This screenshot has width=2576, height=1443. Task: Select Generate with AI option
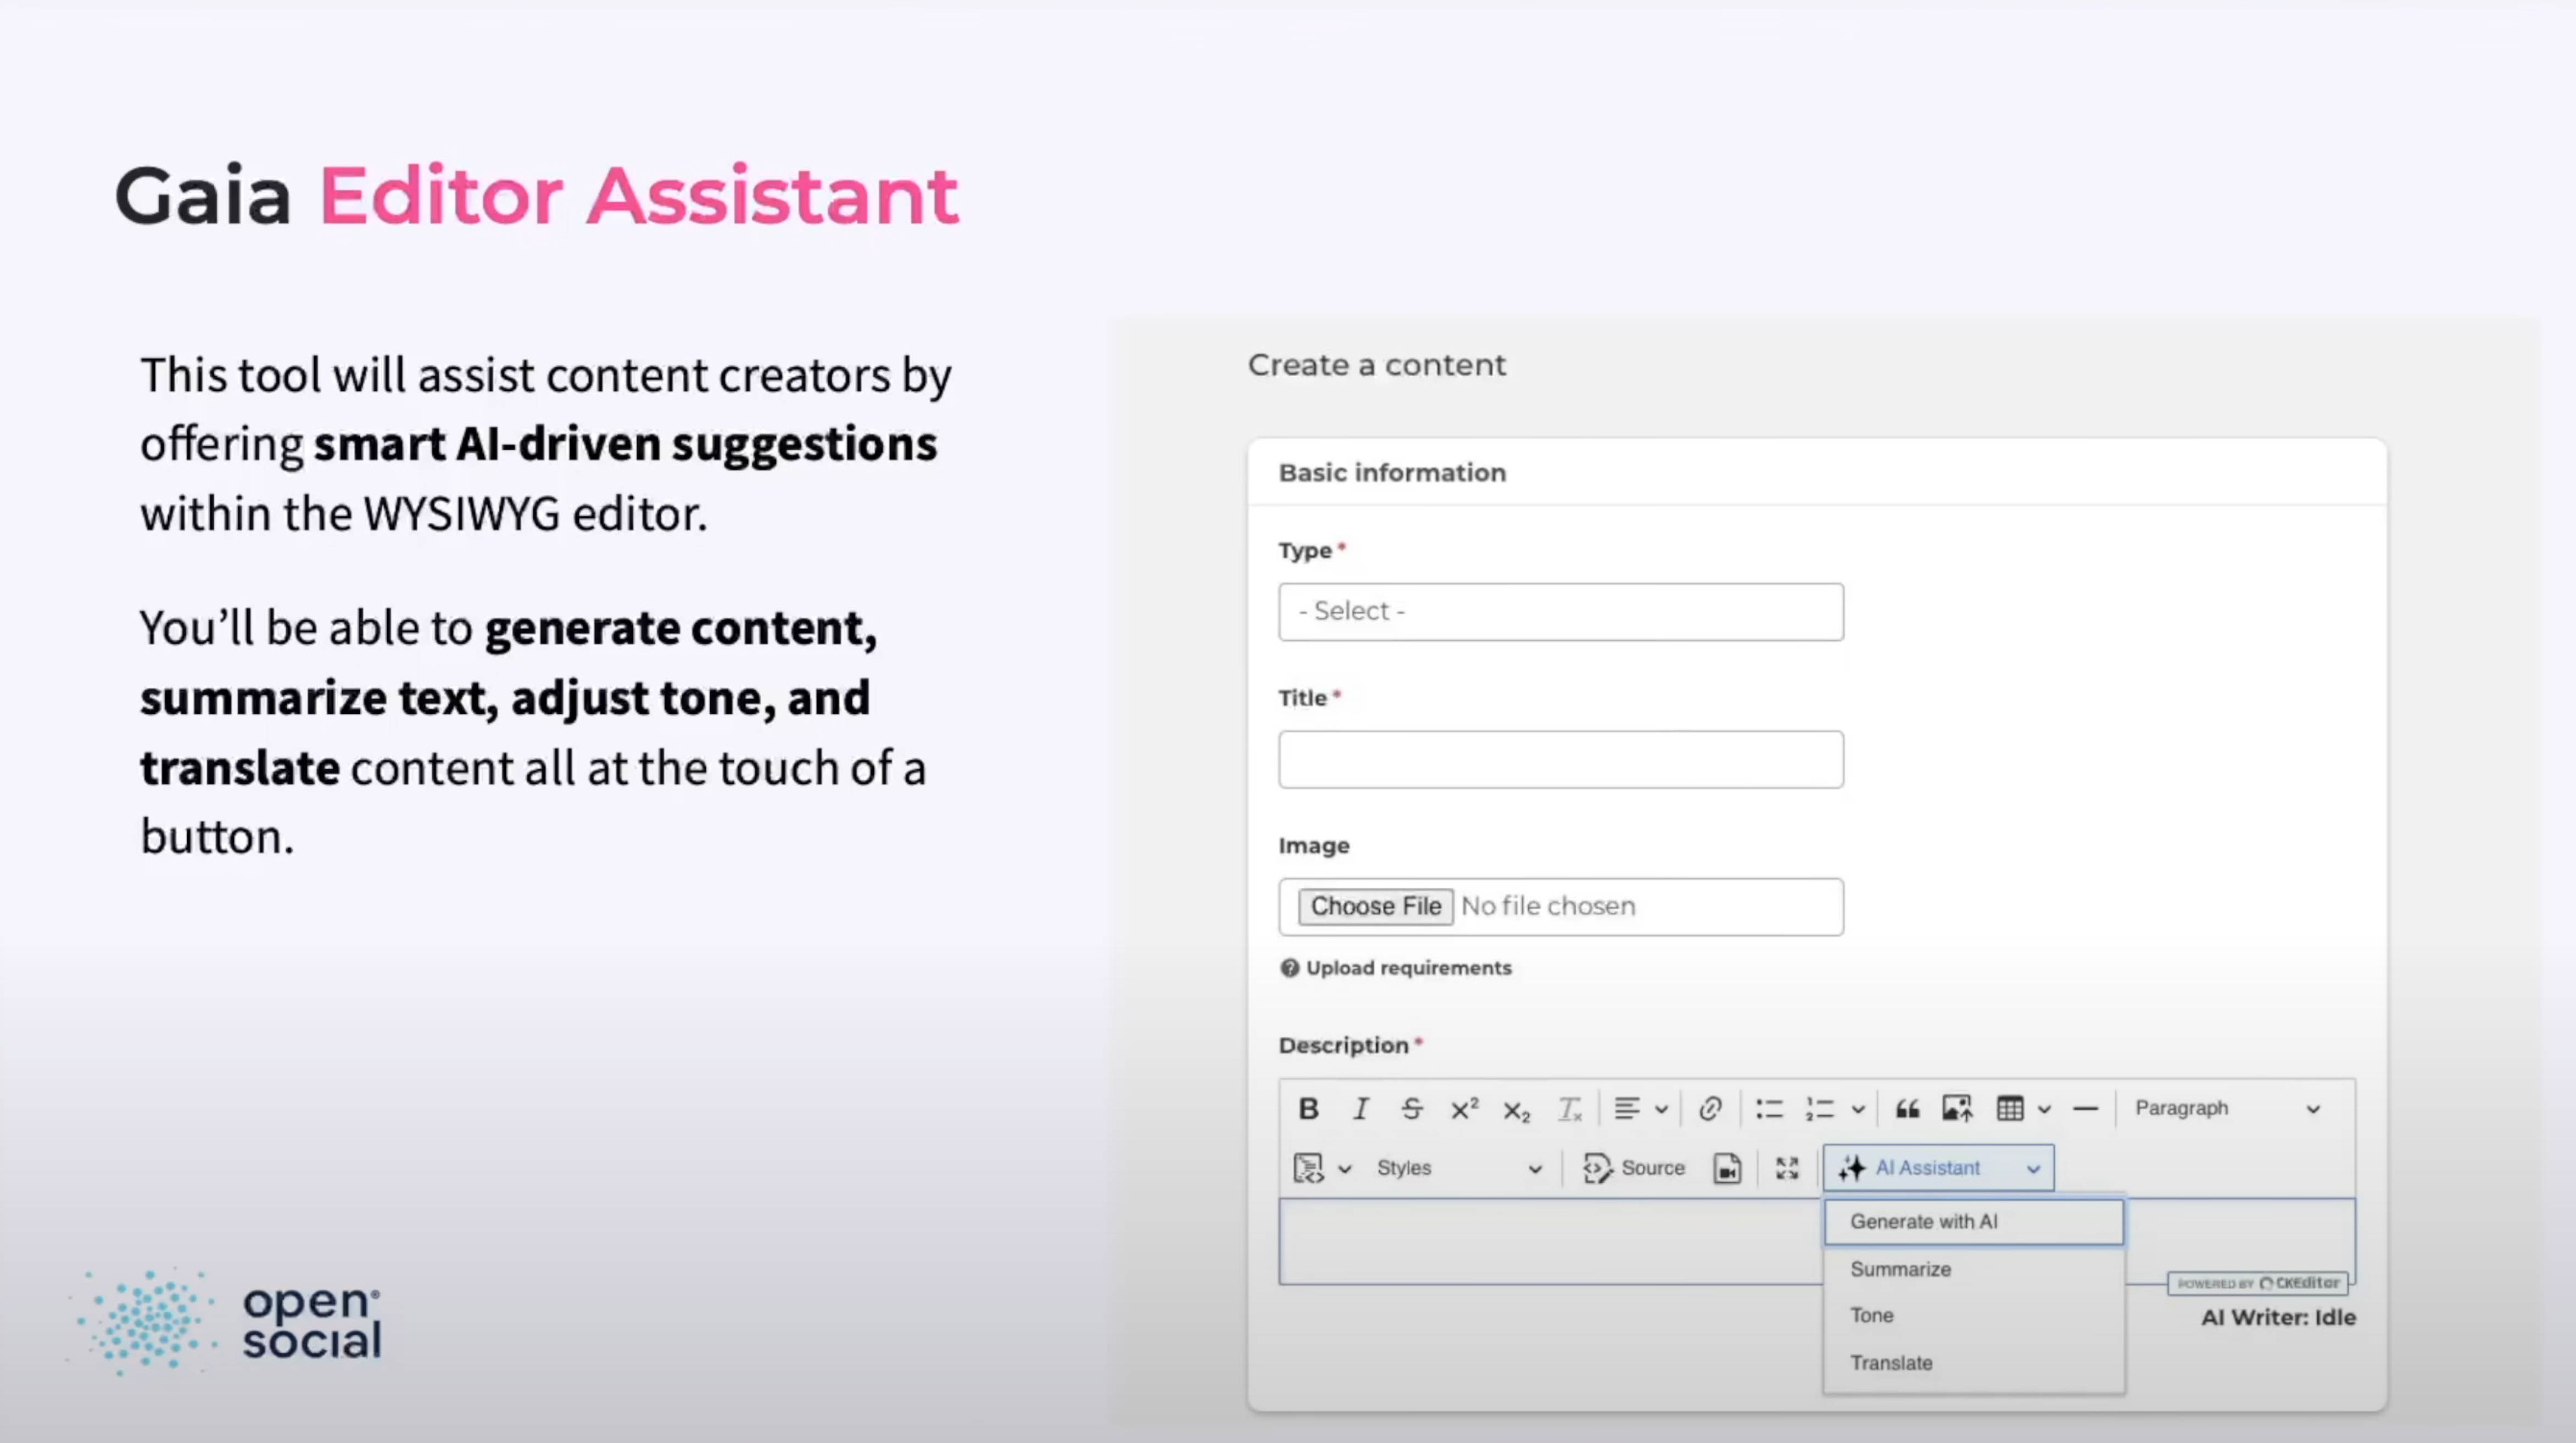tap(1973, 1221)
